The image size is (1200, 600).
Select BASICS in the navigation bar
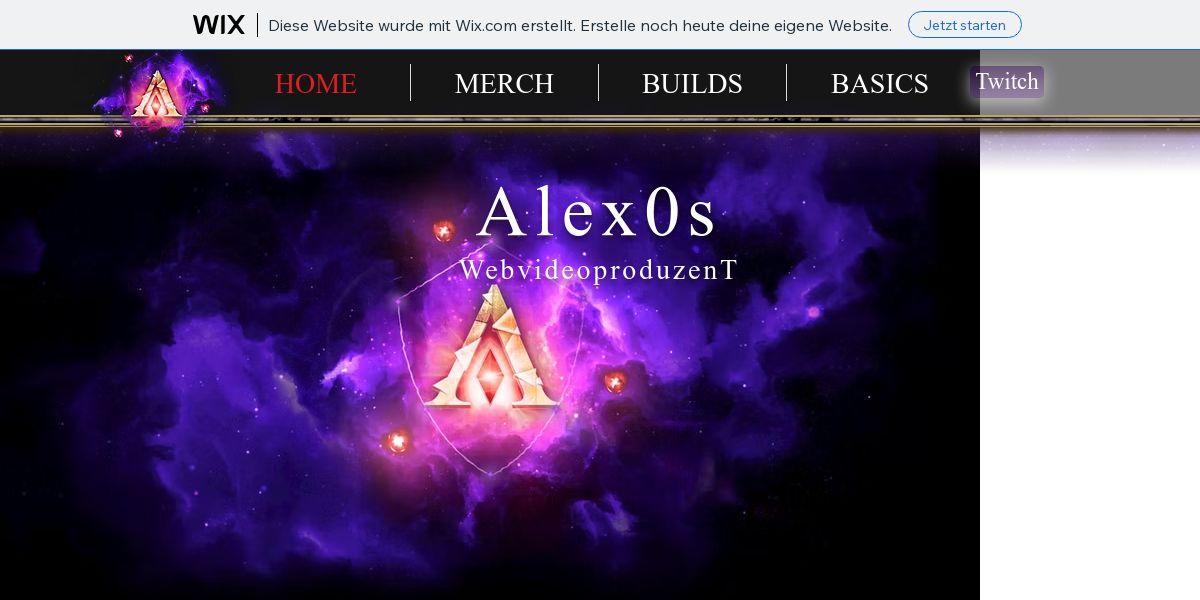(880, 83)
